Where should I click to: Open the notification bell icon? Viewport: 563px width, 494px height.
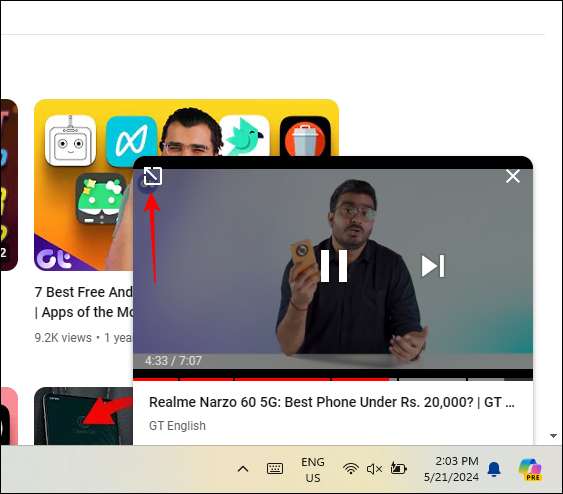tap(494, 469)
